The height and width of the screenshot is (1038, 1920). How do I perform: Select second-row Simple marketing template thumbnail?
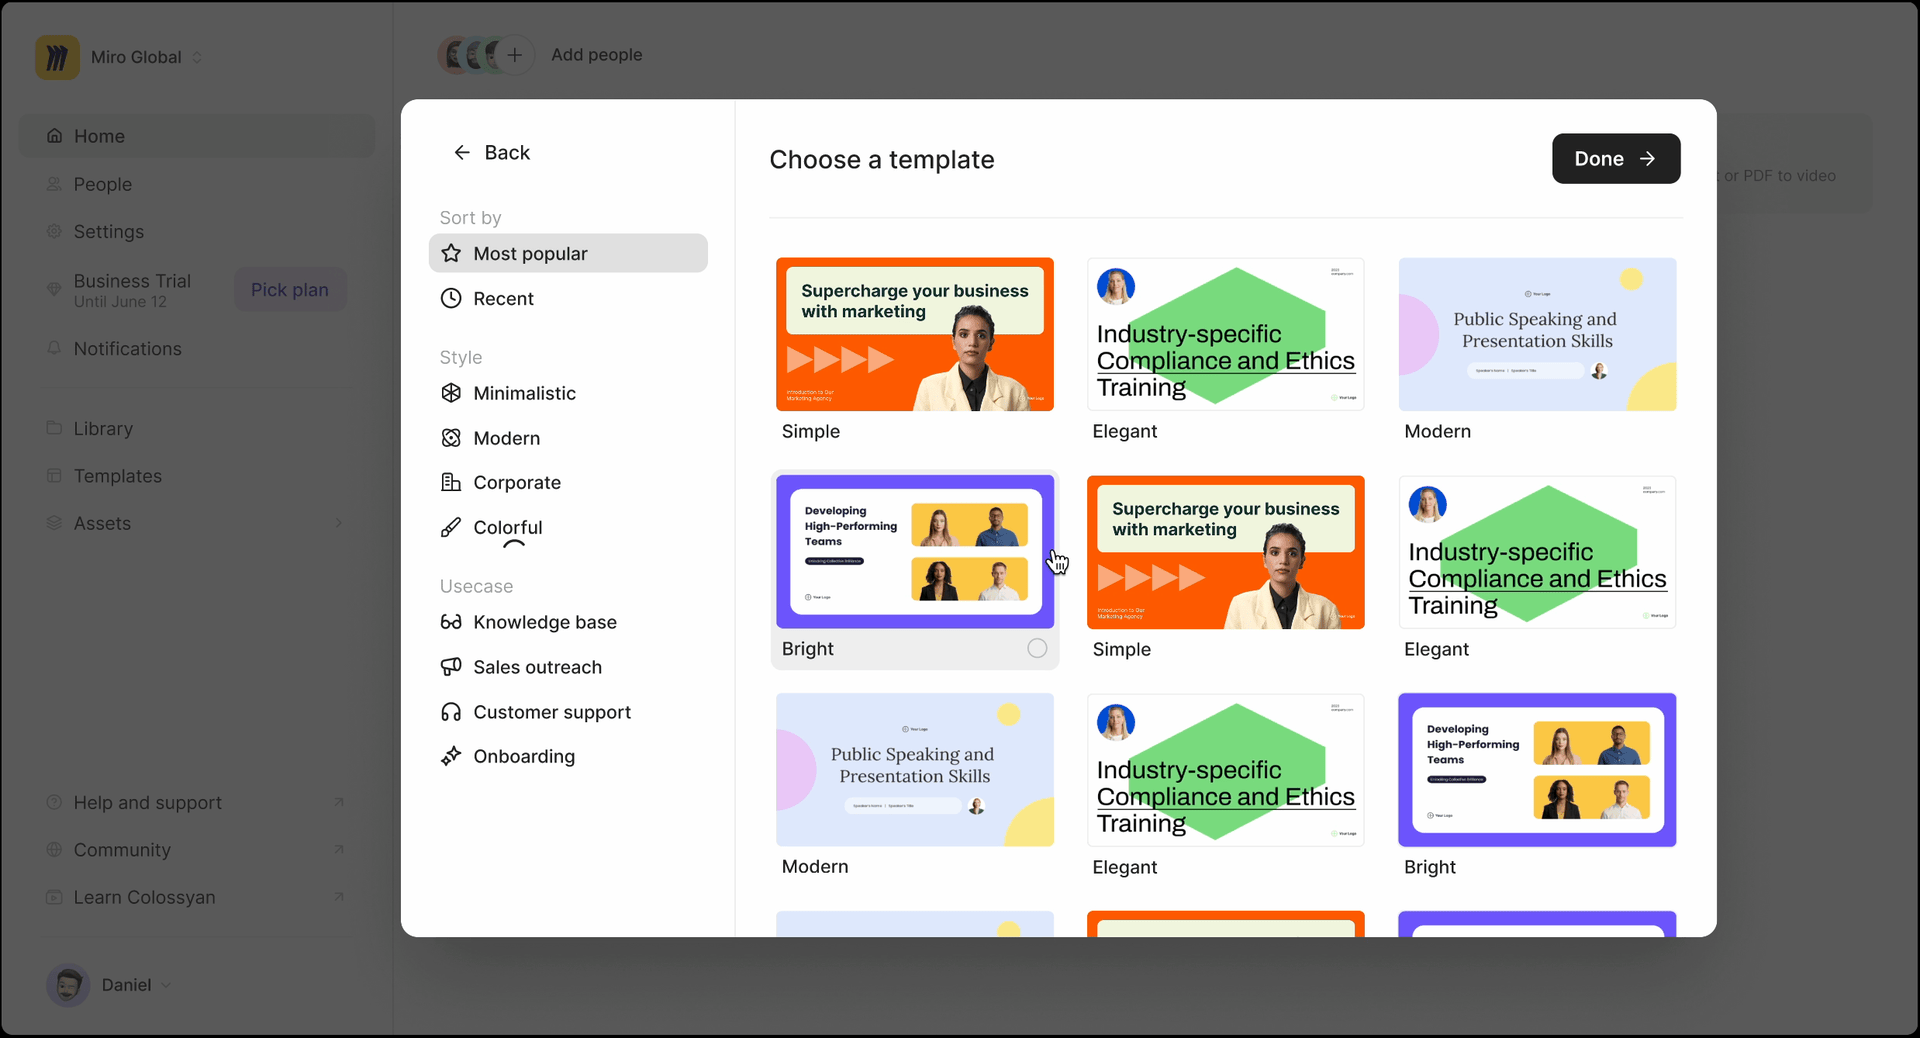point(1225,552)
